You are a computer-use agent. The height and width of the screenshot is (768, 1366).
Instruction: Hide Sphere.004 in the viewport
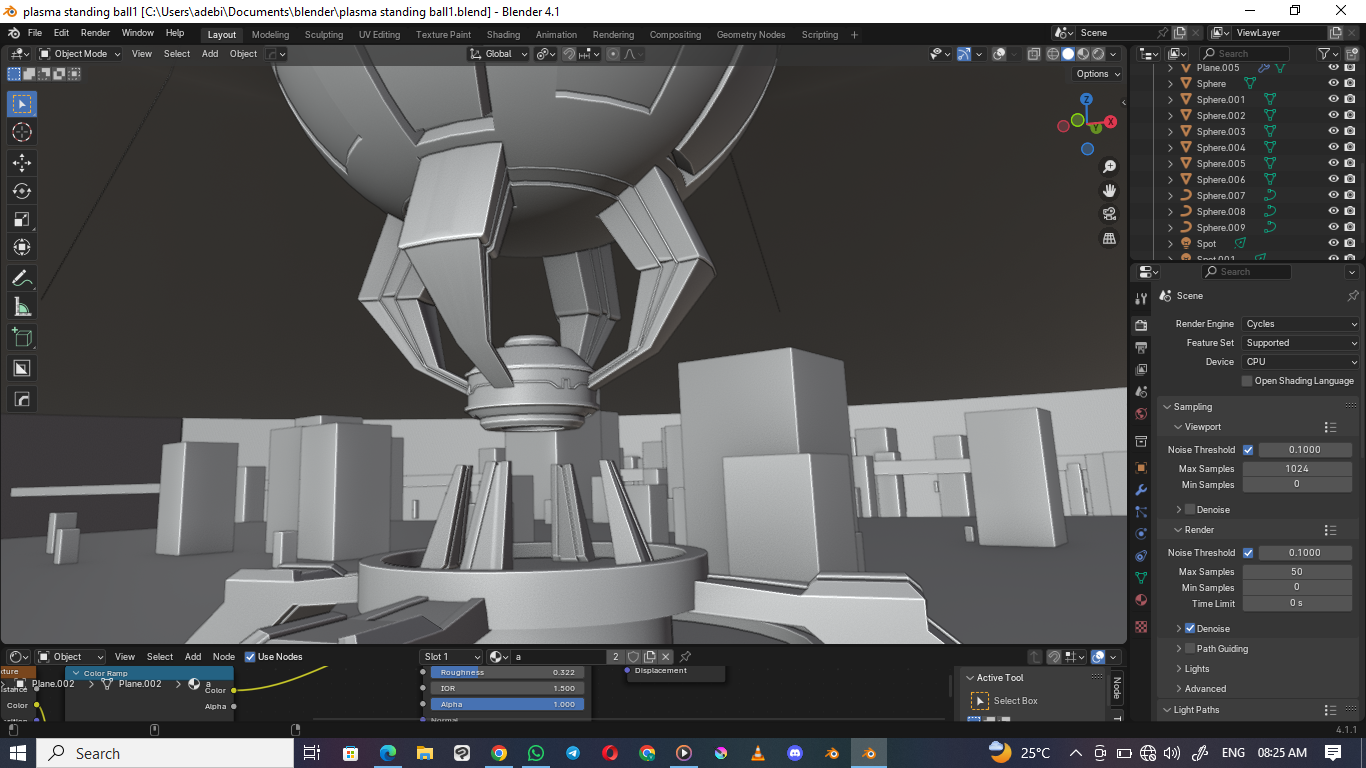click(x=1333, y=148)
